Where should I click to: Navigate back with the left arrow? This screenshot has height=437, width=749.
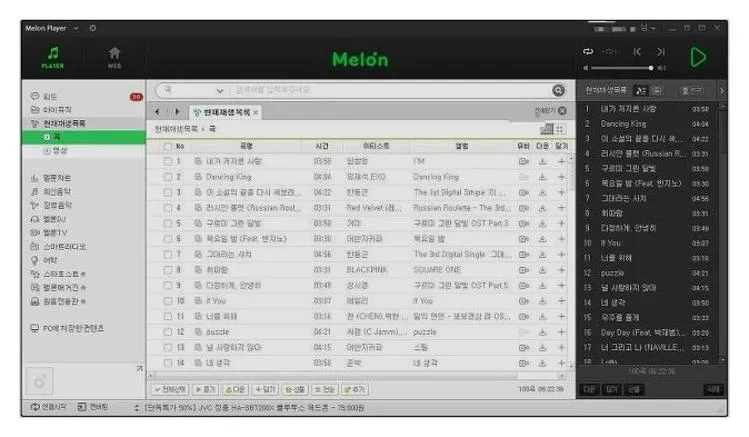[157, 112]
